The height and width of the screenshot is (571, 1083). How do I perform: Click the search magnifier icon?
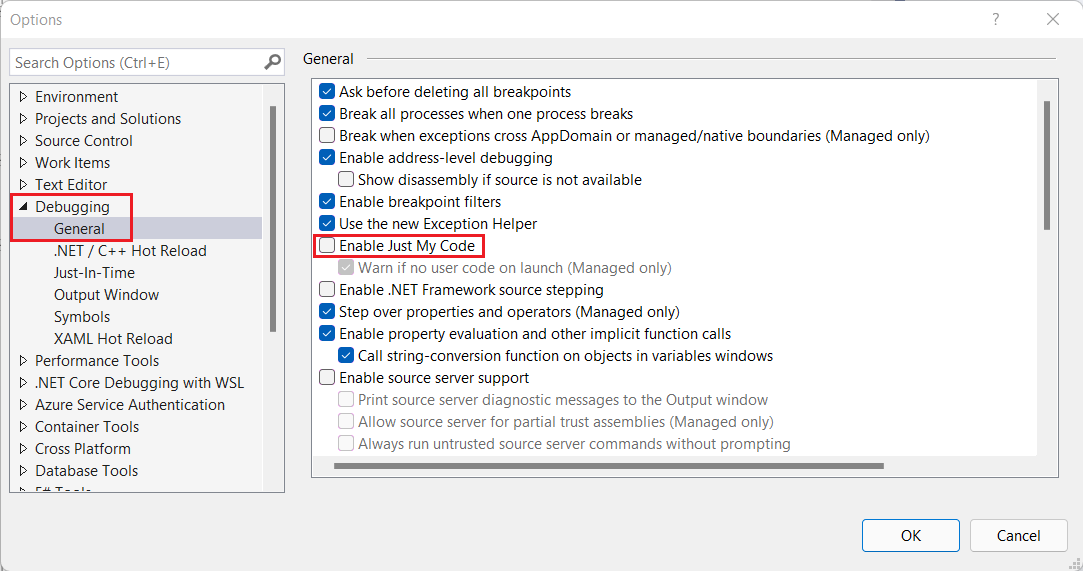point(273,62)
